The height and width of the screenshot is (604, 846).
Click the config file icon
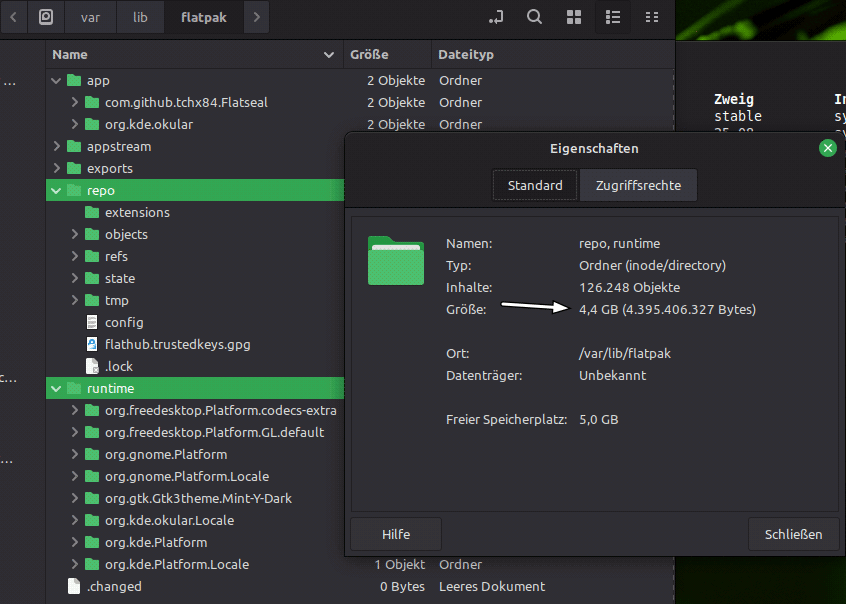click(92, 322)
